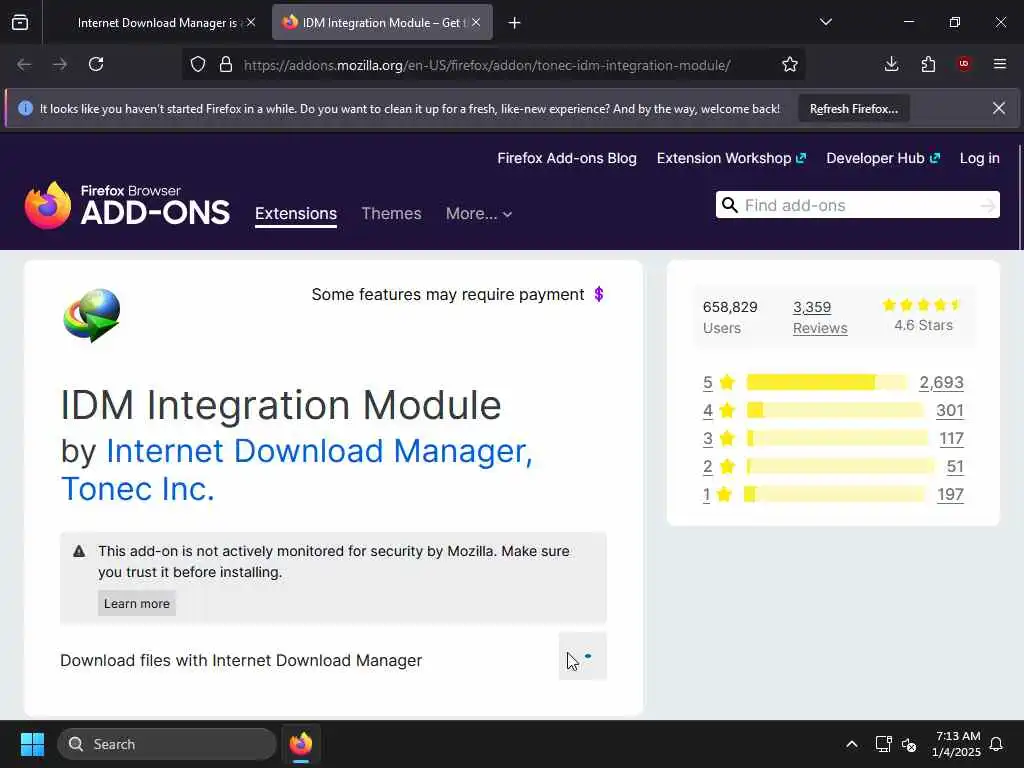Open the Firefox View tab list icon

point(20,22)
